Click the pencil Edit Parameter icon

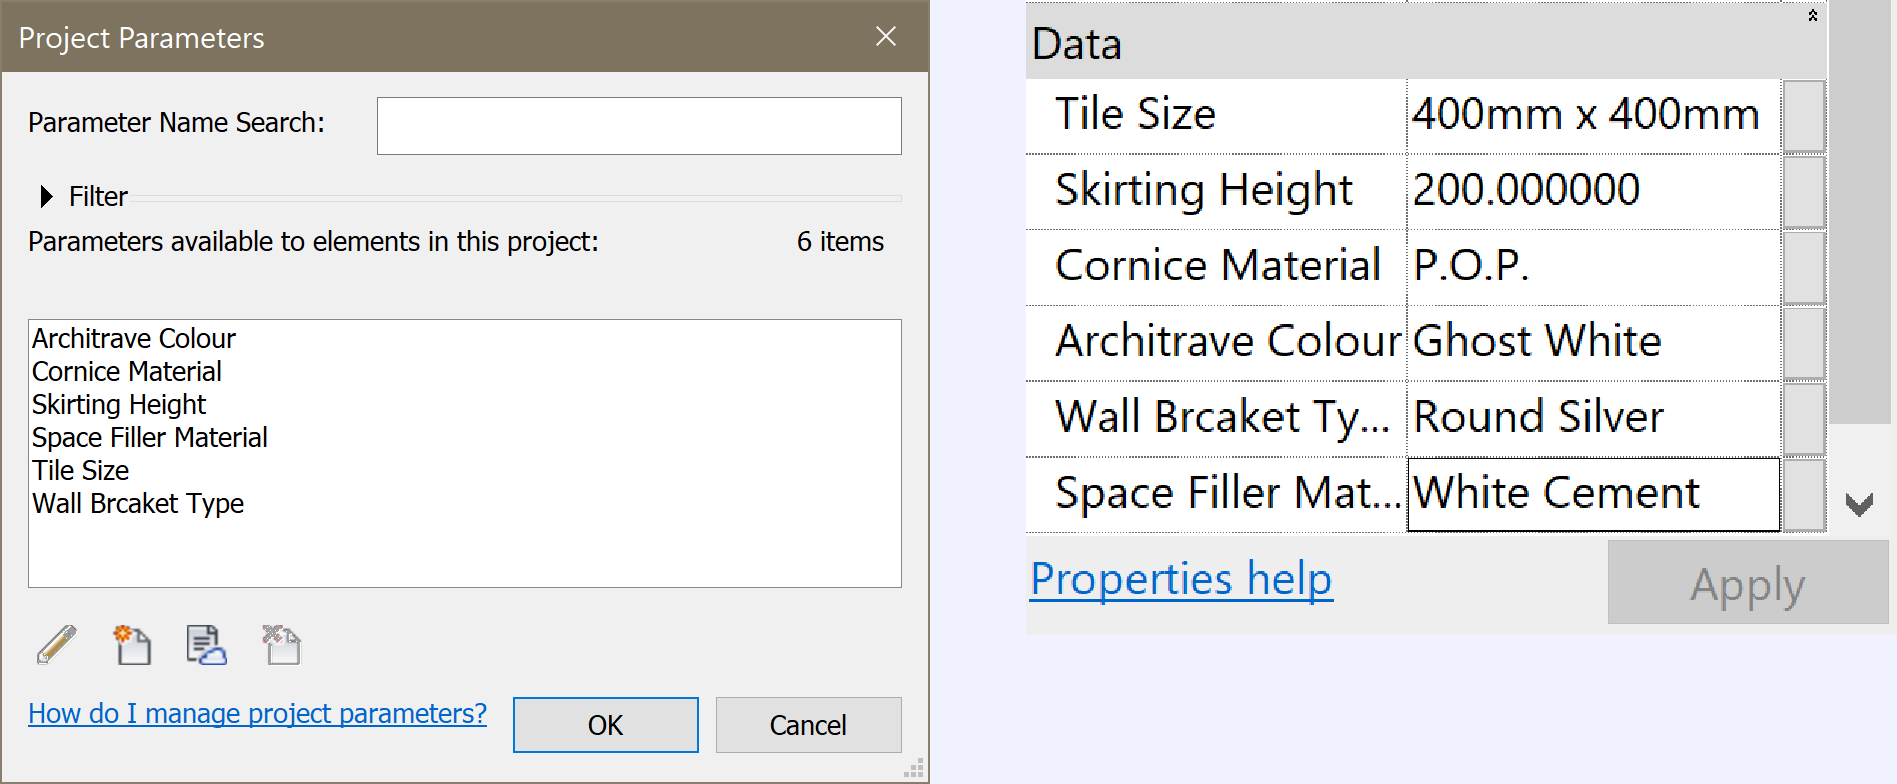57,645
